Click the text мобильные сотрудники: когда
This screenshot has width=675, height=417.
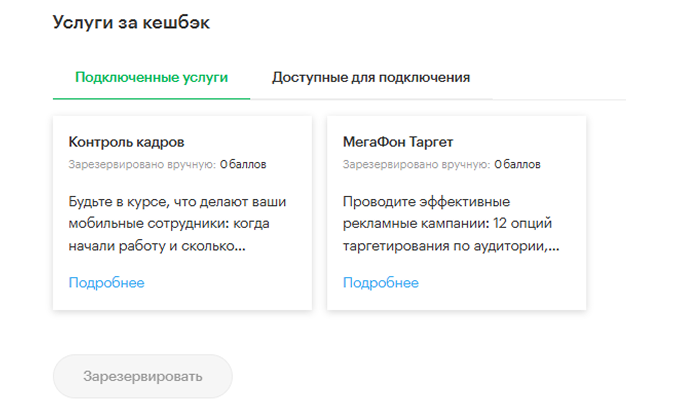point(169,224)
